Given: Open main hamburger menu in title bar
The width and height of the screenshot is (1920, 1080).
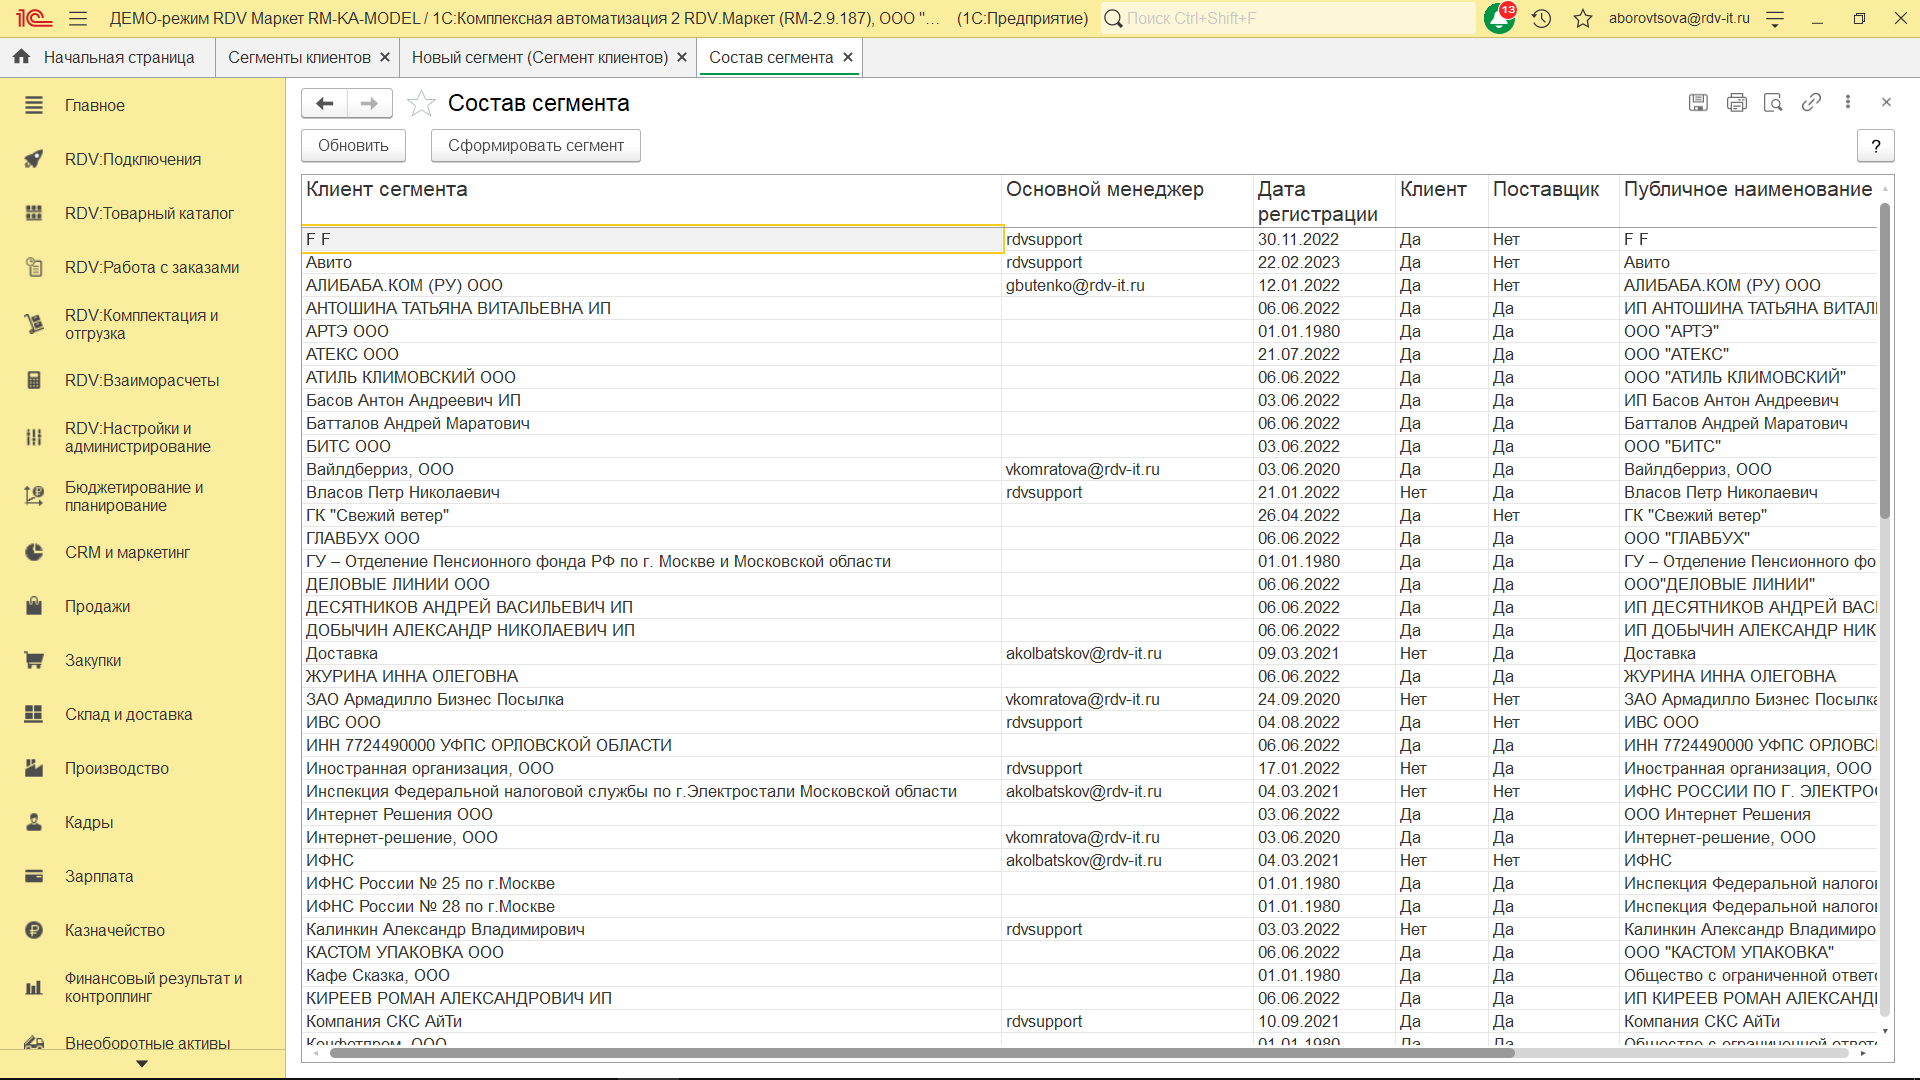Looking at the screenshot, I should pyautogui.click(x=78, y=18).
